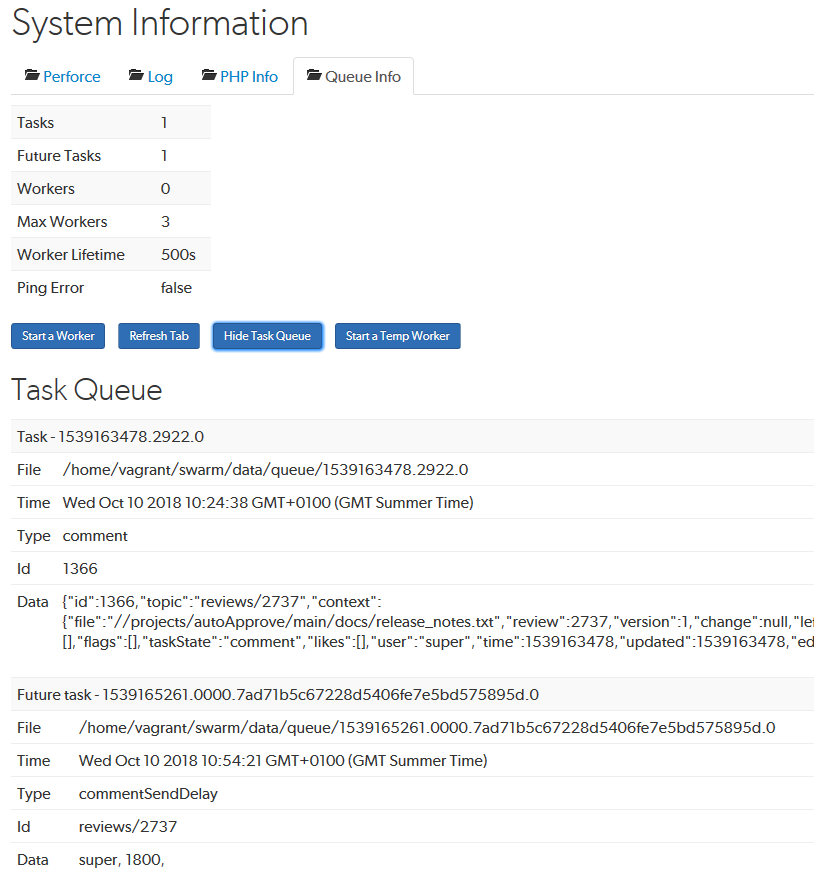Click the Hide Task Queue button

coord(267,336)
